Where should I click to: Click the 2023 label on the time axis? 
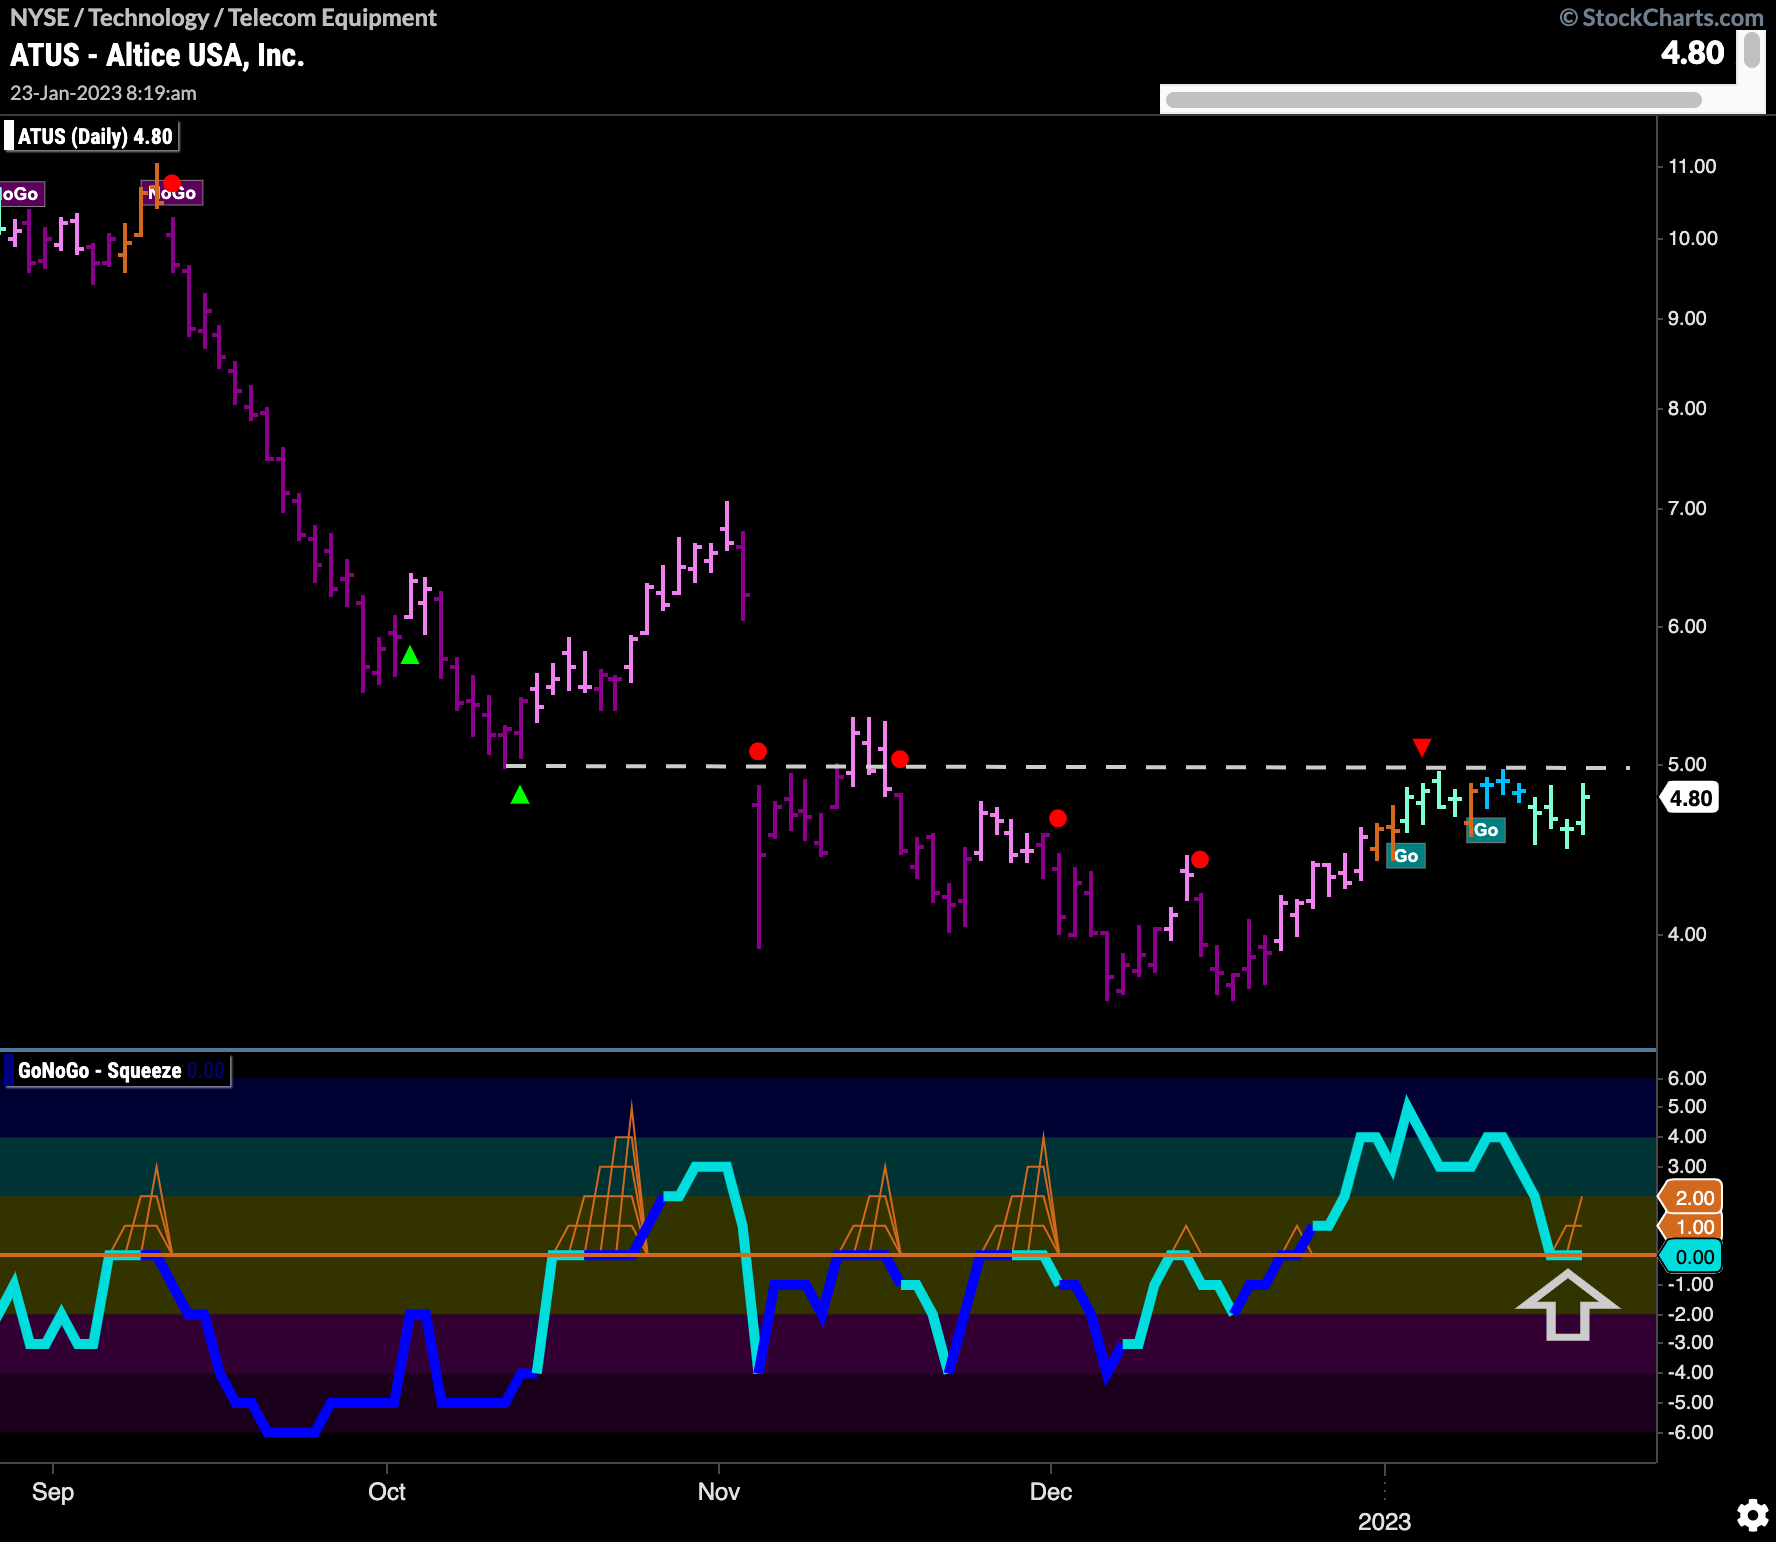[1384, 1522]
